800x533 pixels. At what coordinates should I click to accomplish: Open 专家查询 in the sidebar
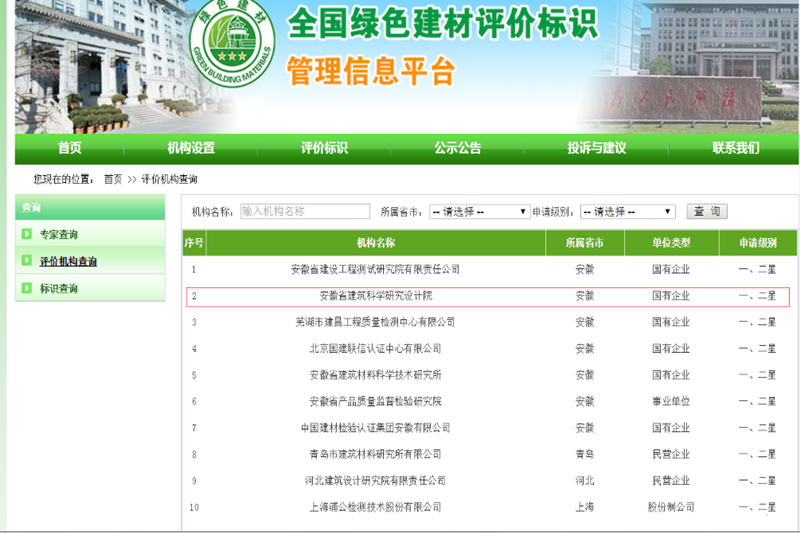[x=59, y=235]
